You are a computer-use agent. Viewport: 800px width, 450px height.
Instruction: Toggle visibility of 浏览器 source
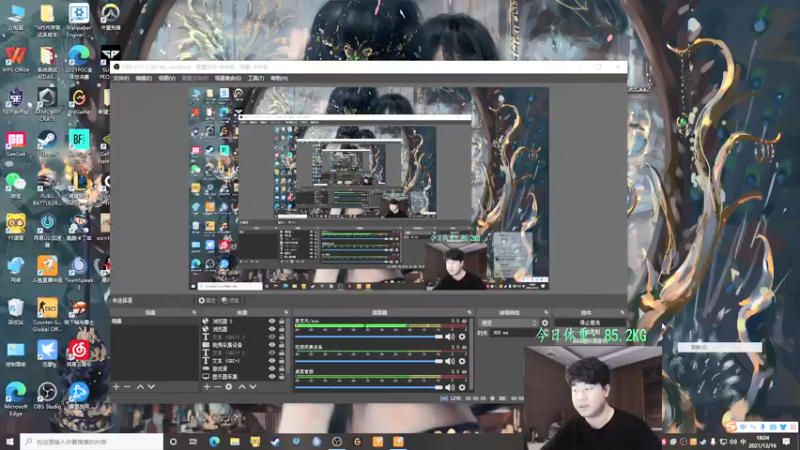272,329
